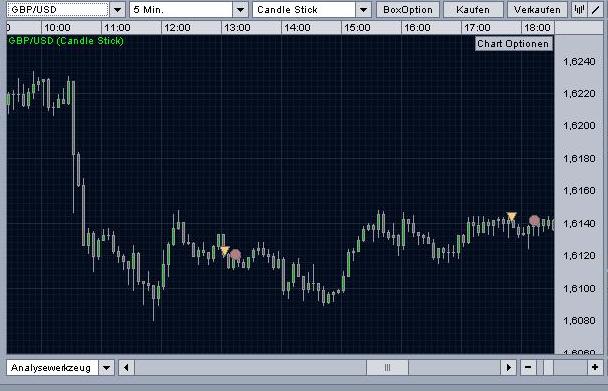Select the line drawing tool icon

[x=596, y=10]
